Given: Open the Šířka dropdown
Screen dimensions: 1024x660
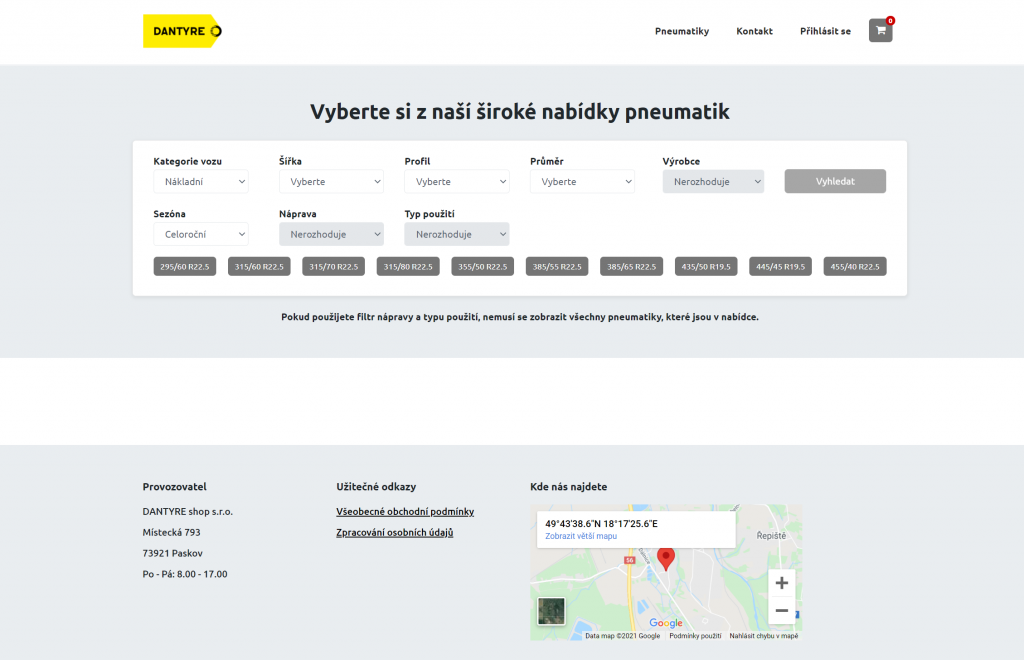Looking at the screenshot, I should point(331,181).
